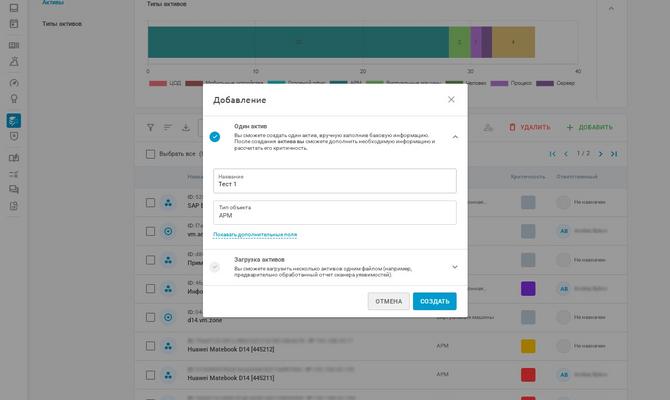Click the Показать дополнительные поля link

(255, 234)
